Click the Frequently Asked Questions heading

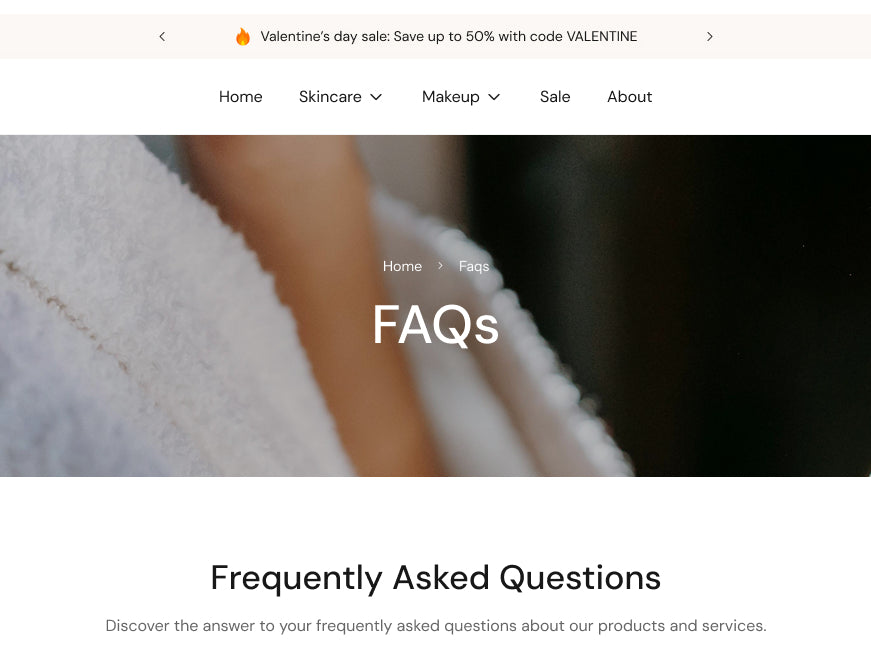[x=436, y=577]
